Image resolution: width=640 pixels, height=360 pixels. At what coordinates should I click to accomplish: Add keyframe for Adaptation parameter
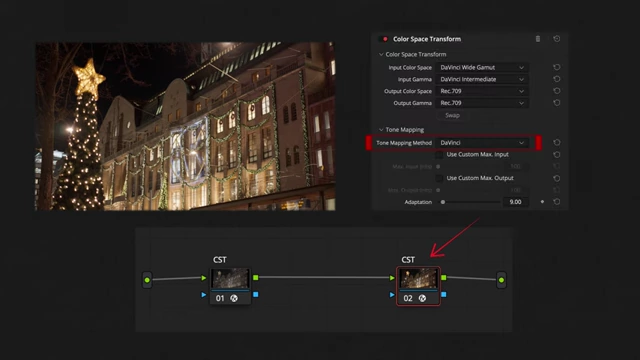(542, 202)
